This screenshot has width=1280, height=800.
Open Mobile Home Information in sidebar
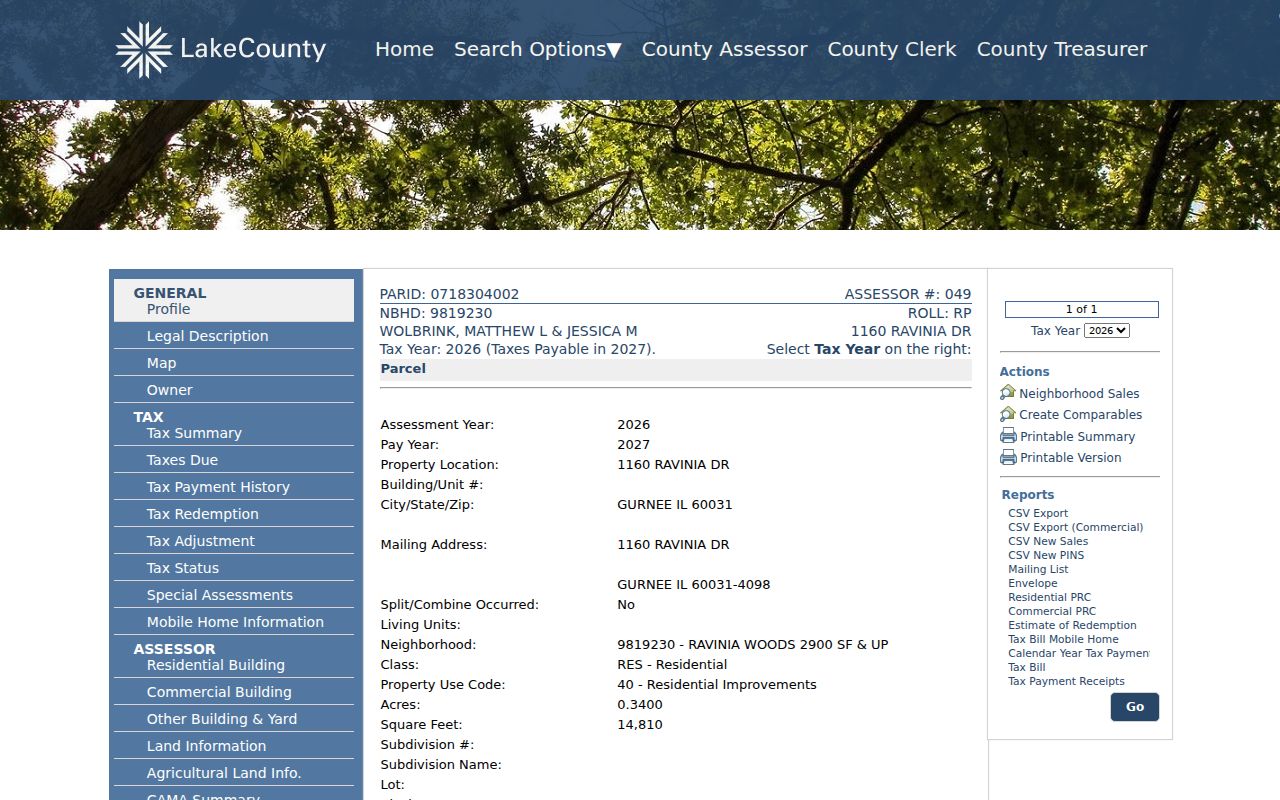(x=234, y=622)
